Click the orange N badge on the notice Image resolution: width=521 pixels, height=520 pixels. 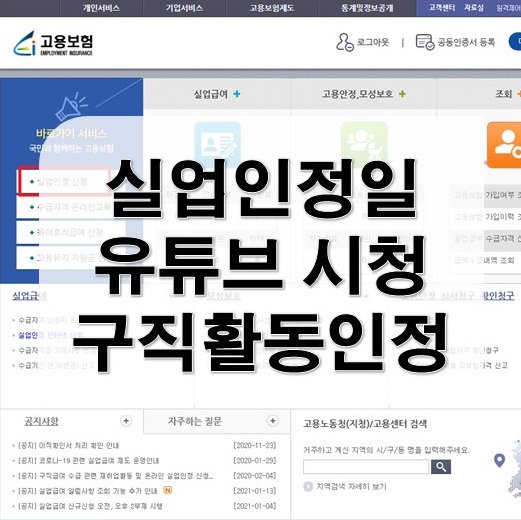pyautogui.click(x=167, y=490)
